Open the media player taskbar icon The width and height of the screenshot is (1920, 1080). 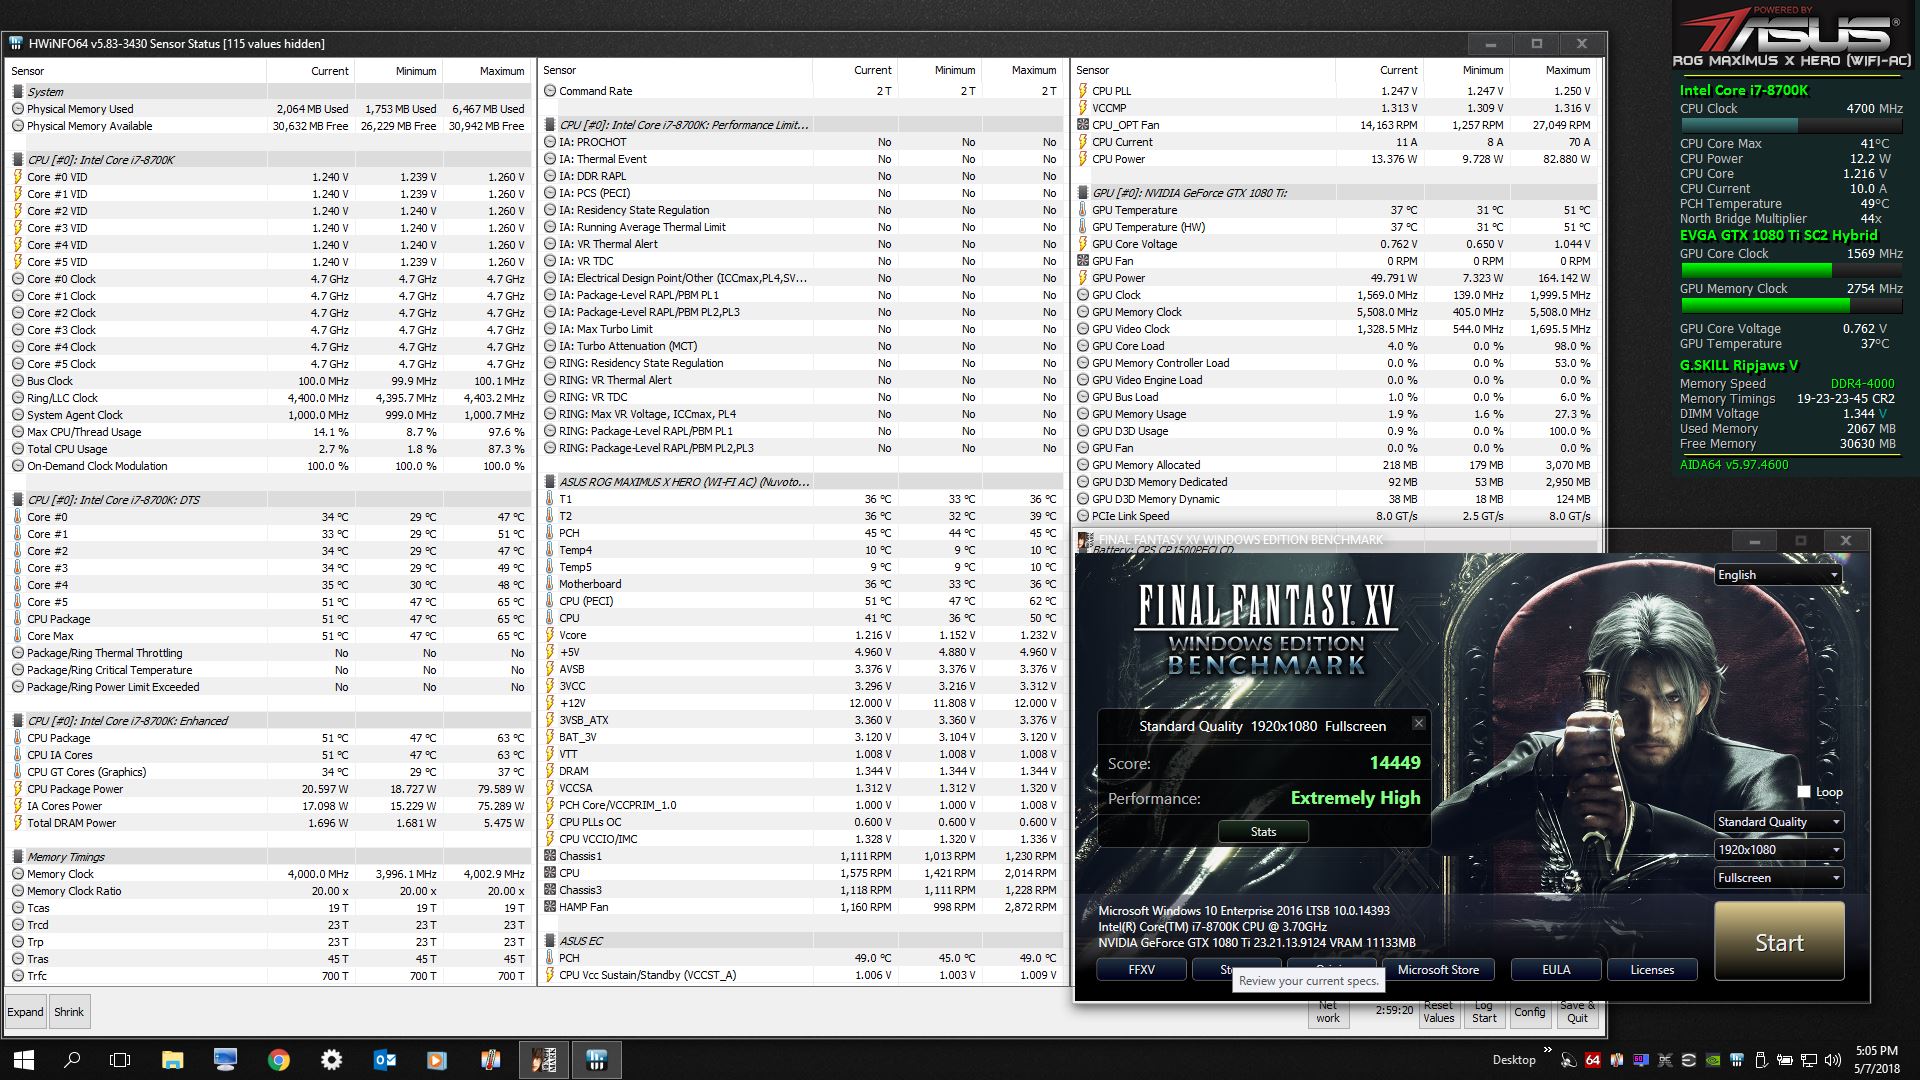click(x=437, y=1059)
